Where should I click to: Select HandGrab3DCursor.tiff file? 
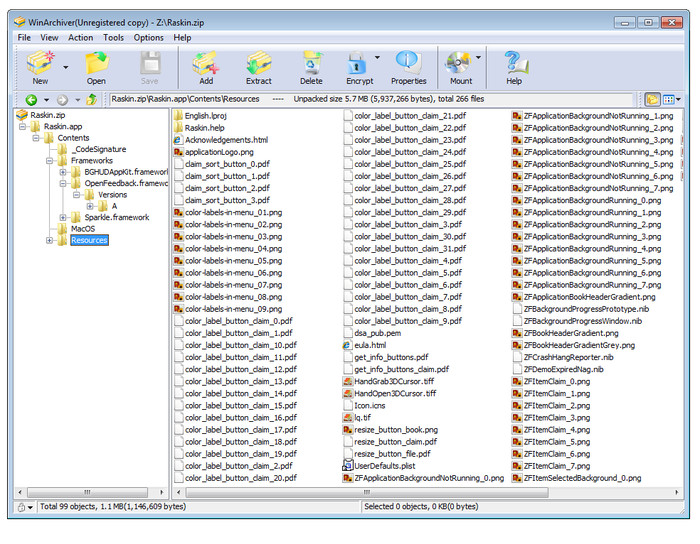394,381
